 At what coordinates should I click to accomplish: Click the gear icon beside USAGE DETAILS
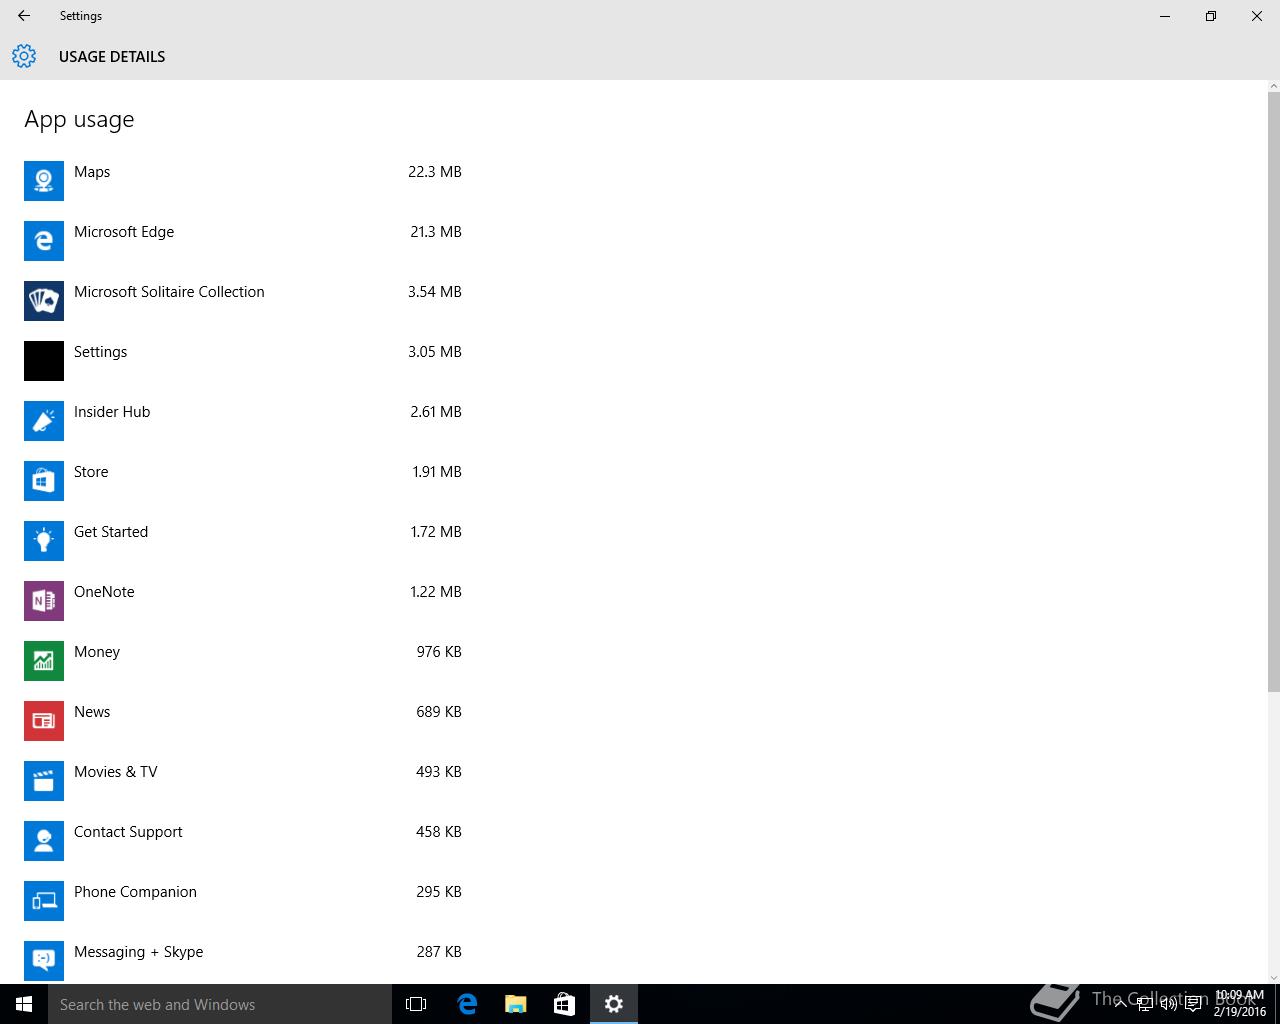pyautogui.click(x=24, y=56)
